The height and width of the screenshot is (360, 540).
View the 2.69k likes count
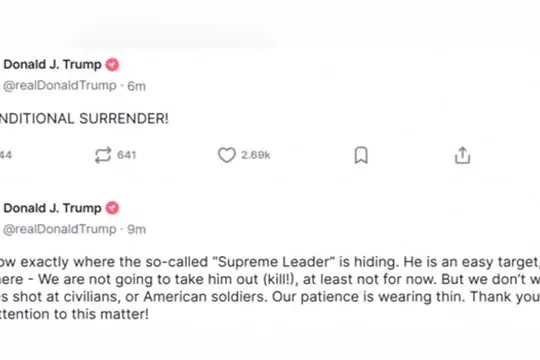(256, 155)
